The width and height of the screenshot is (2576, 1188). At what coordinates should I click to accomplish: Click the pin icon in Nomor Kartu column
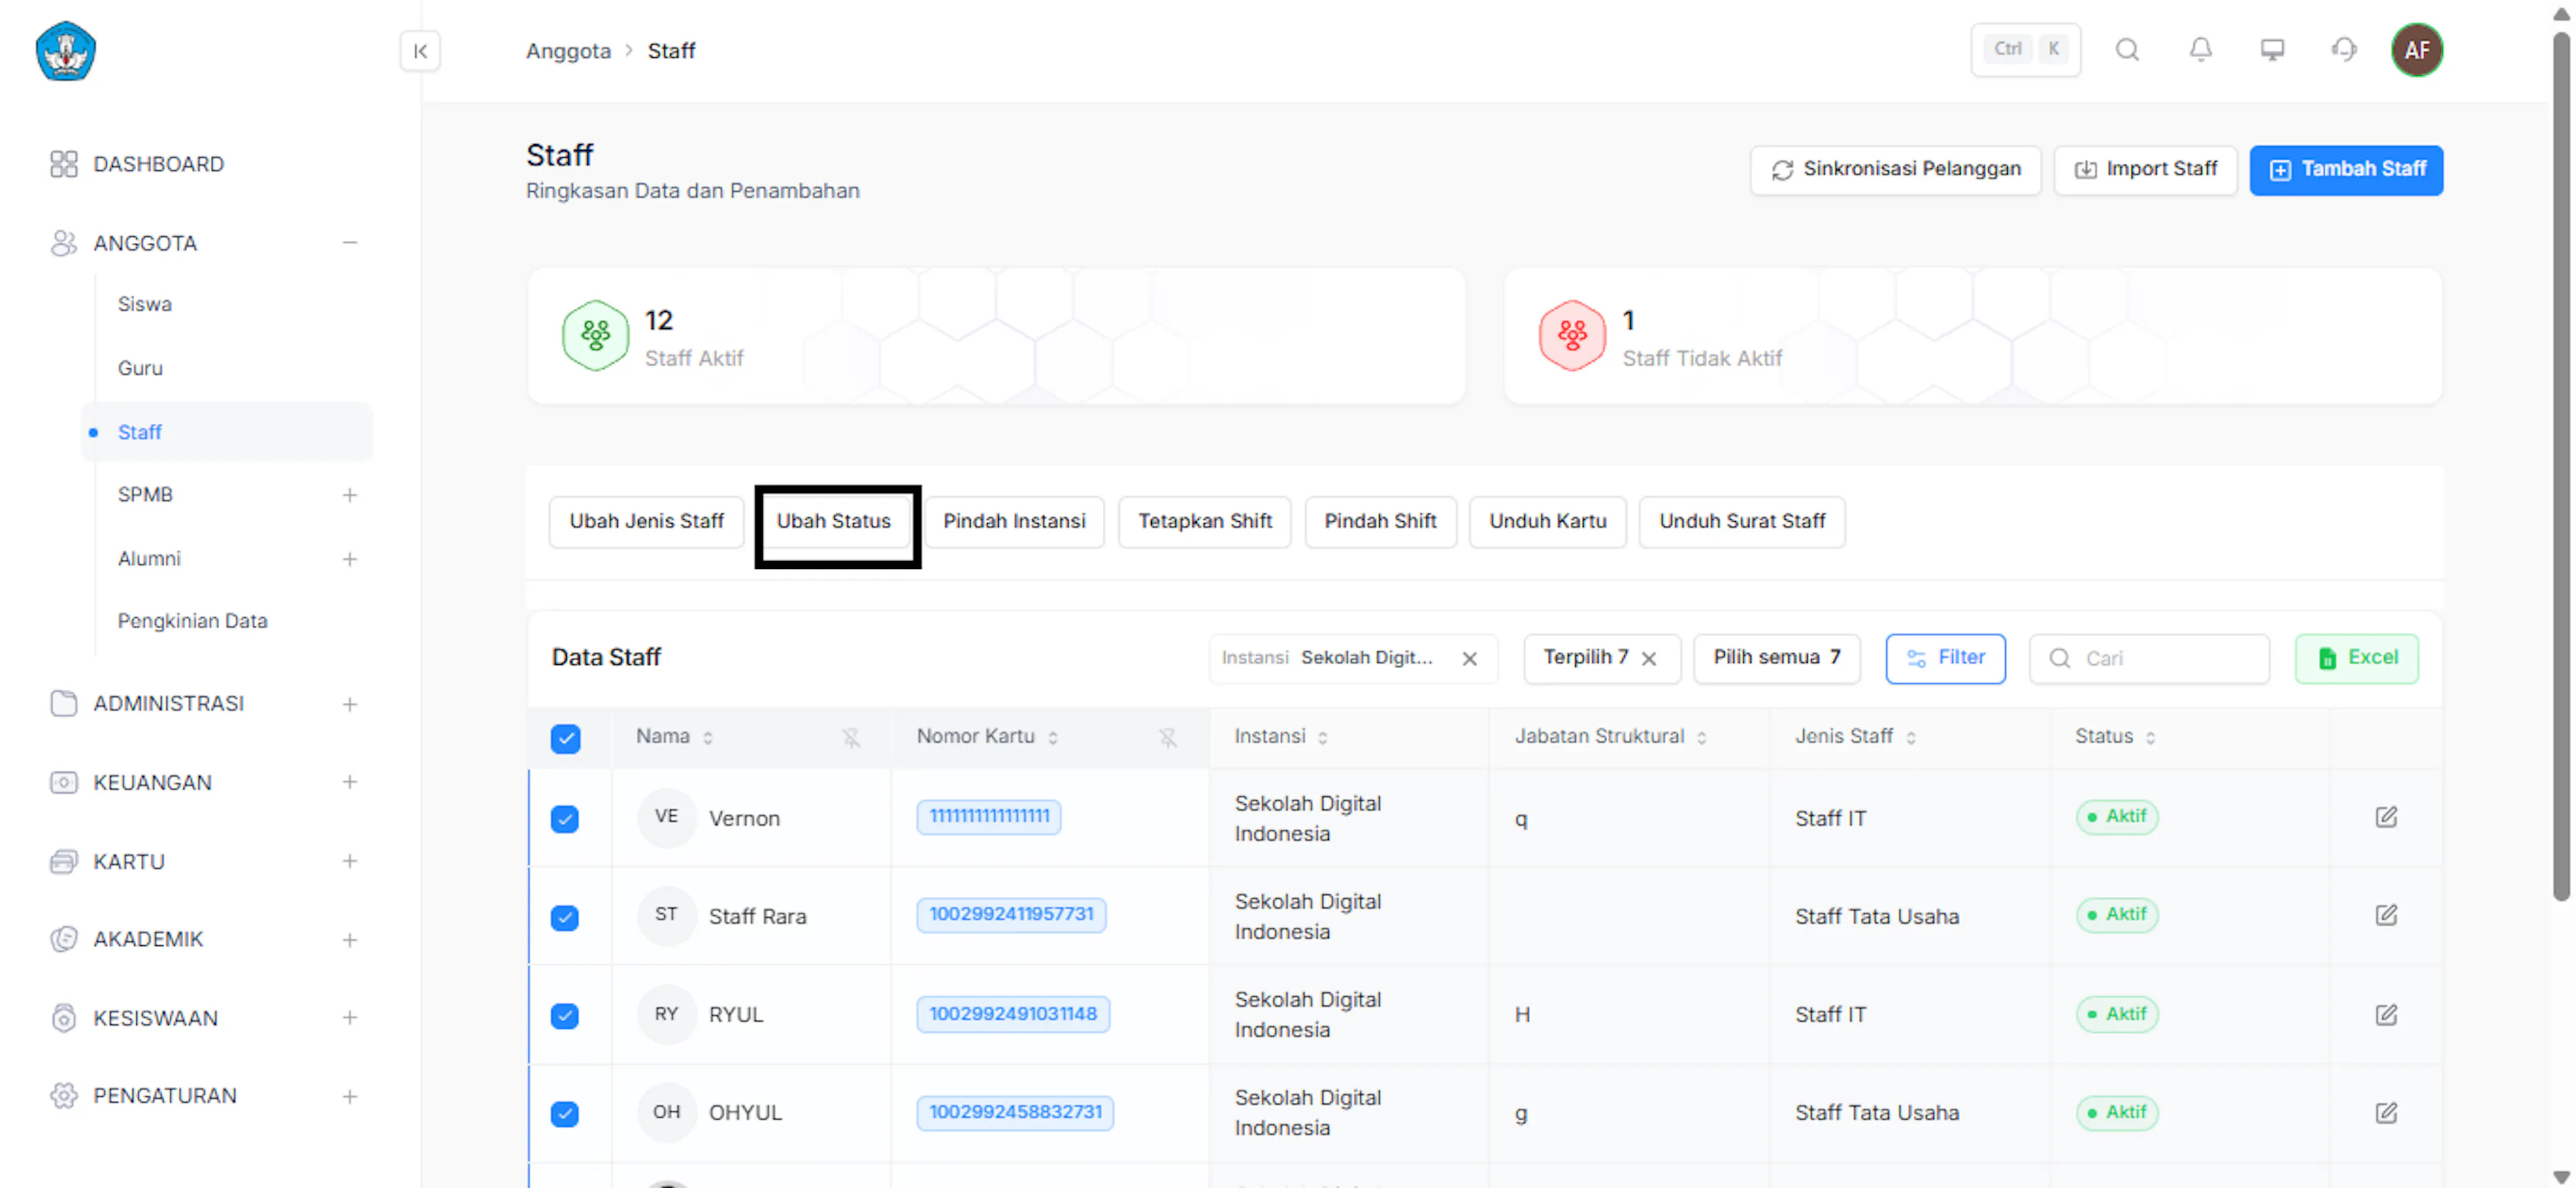point(1167,737)
